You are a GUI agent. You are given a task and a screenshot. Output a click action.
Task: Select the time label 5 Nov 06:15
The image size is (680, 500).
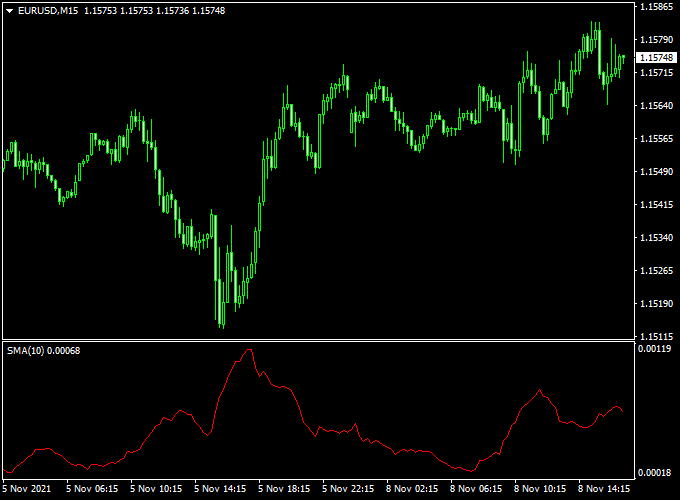[x=92, y=489]
